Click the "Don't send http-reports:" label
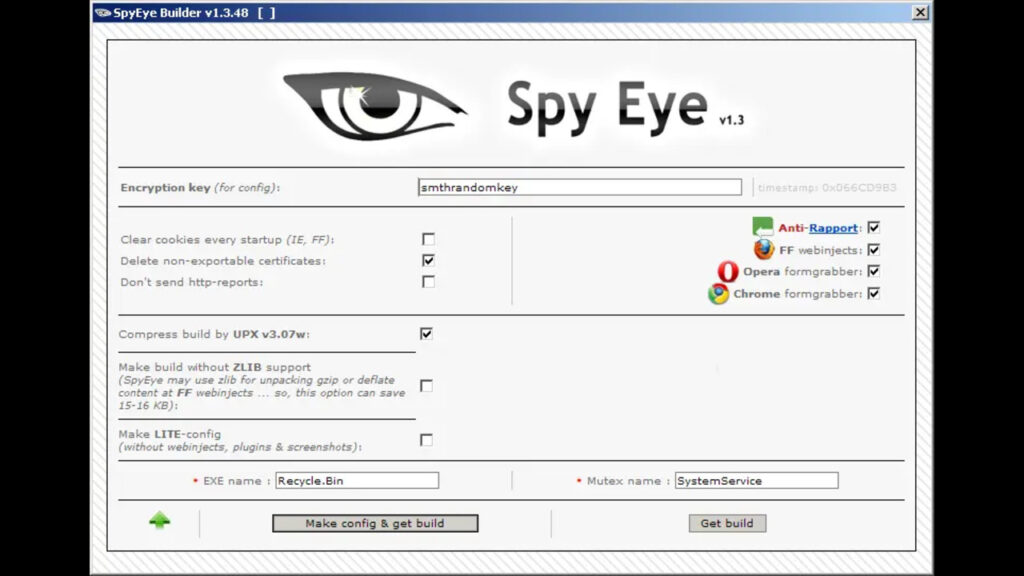This screenshot has height=576, width=1024. click(x=191, y=282)
